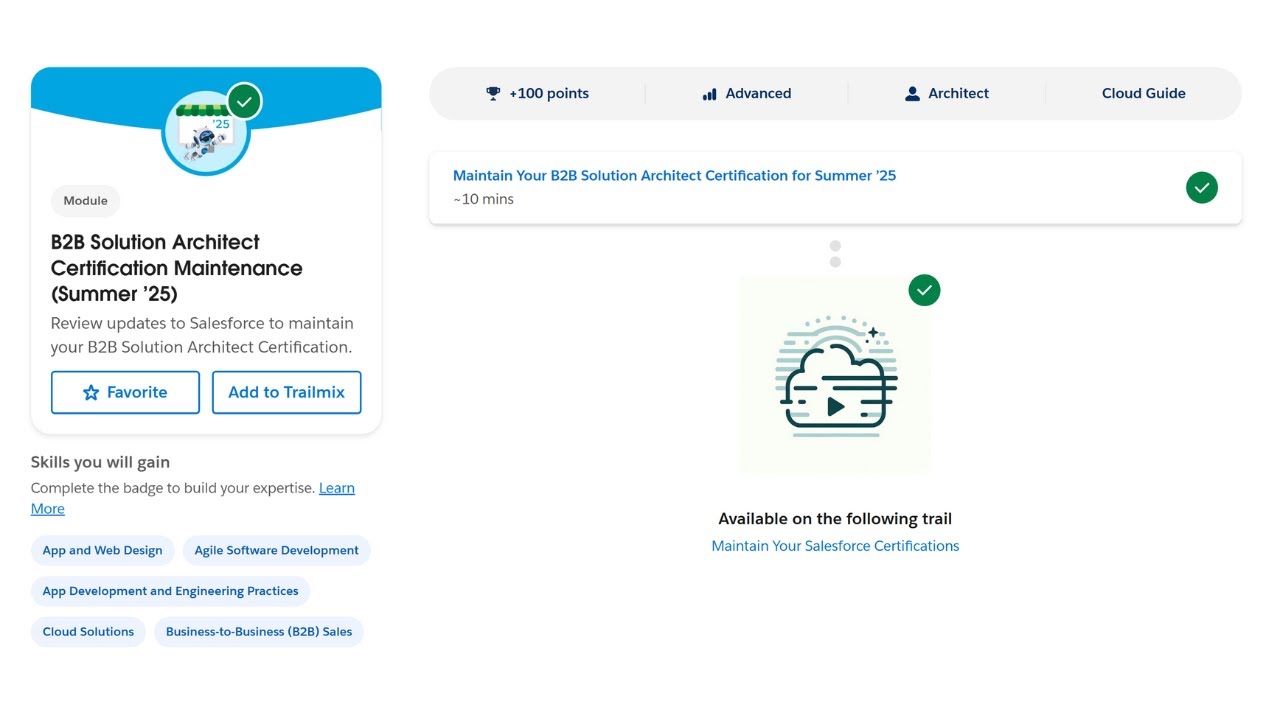1280x720 pixels.
Task: Click green checkmark above the cloud trail image
Action: tap(924, 290)
